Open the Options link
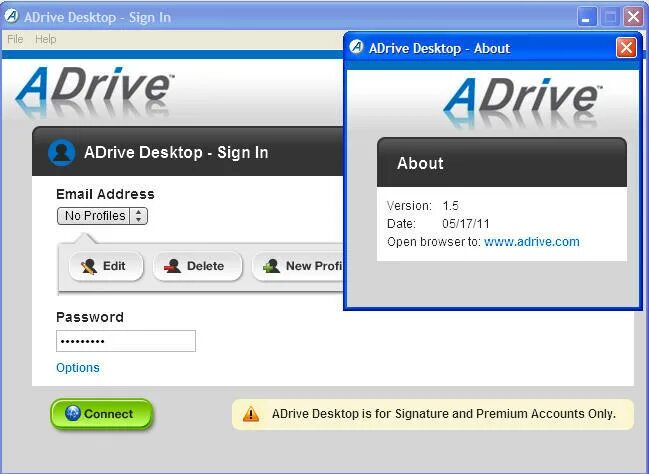Image resolution: width=649 pixels, height=474 pixels. pyautogui.click(x=78, y=368)
